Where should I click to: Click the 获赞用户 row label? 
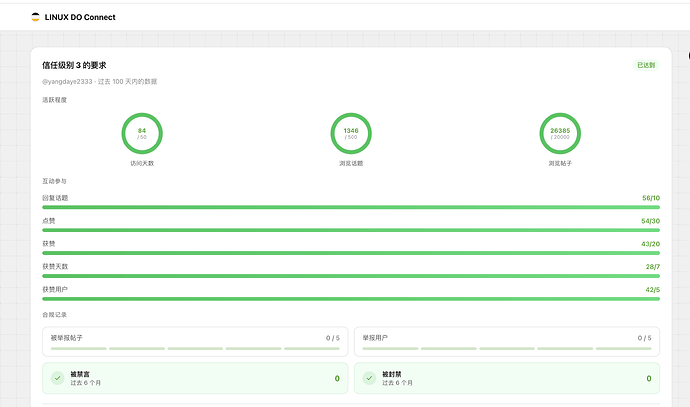(55, 290)
